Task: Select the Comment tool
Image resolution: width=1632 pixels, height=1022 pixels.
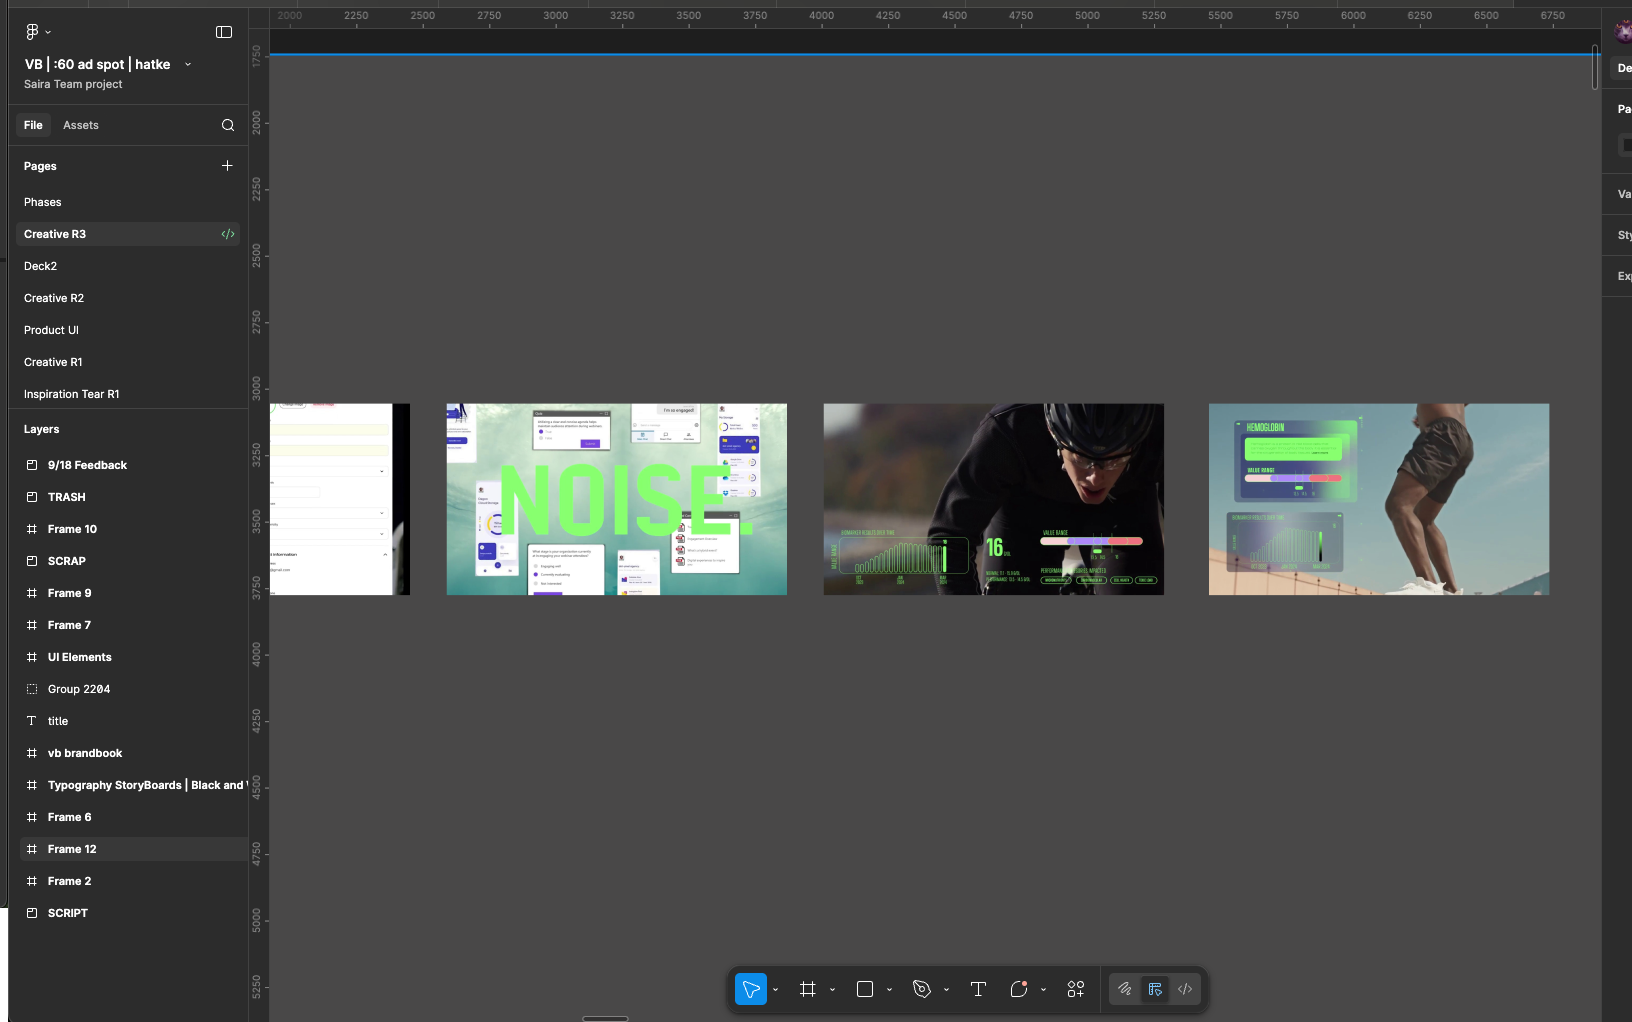Action: 1019,989
